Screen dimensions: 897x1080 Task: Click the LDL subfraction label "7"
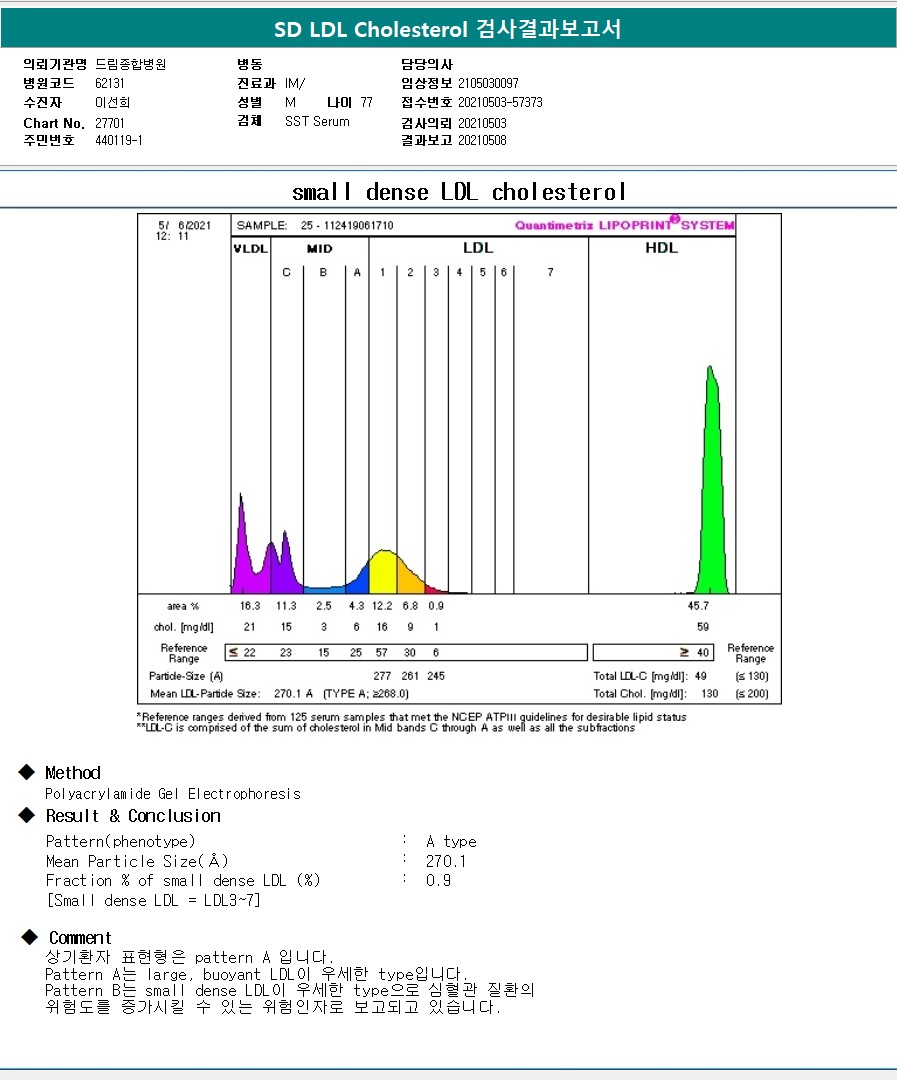[x=550, y=273]
